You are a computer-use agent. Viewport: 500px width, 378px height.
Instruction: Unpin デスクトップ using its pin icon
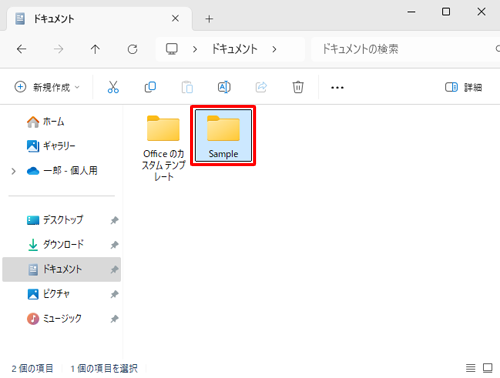(114, 220)
